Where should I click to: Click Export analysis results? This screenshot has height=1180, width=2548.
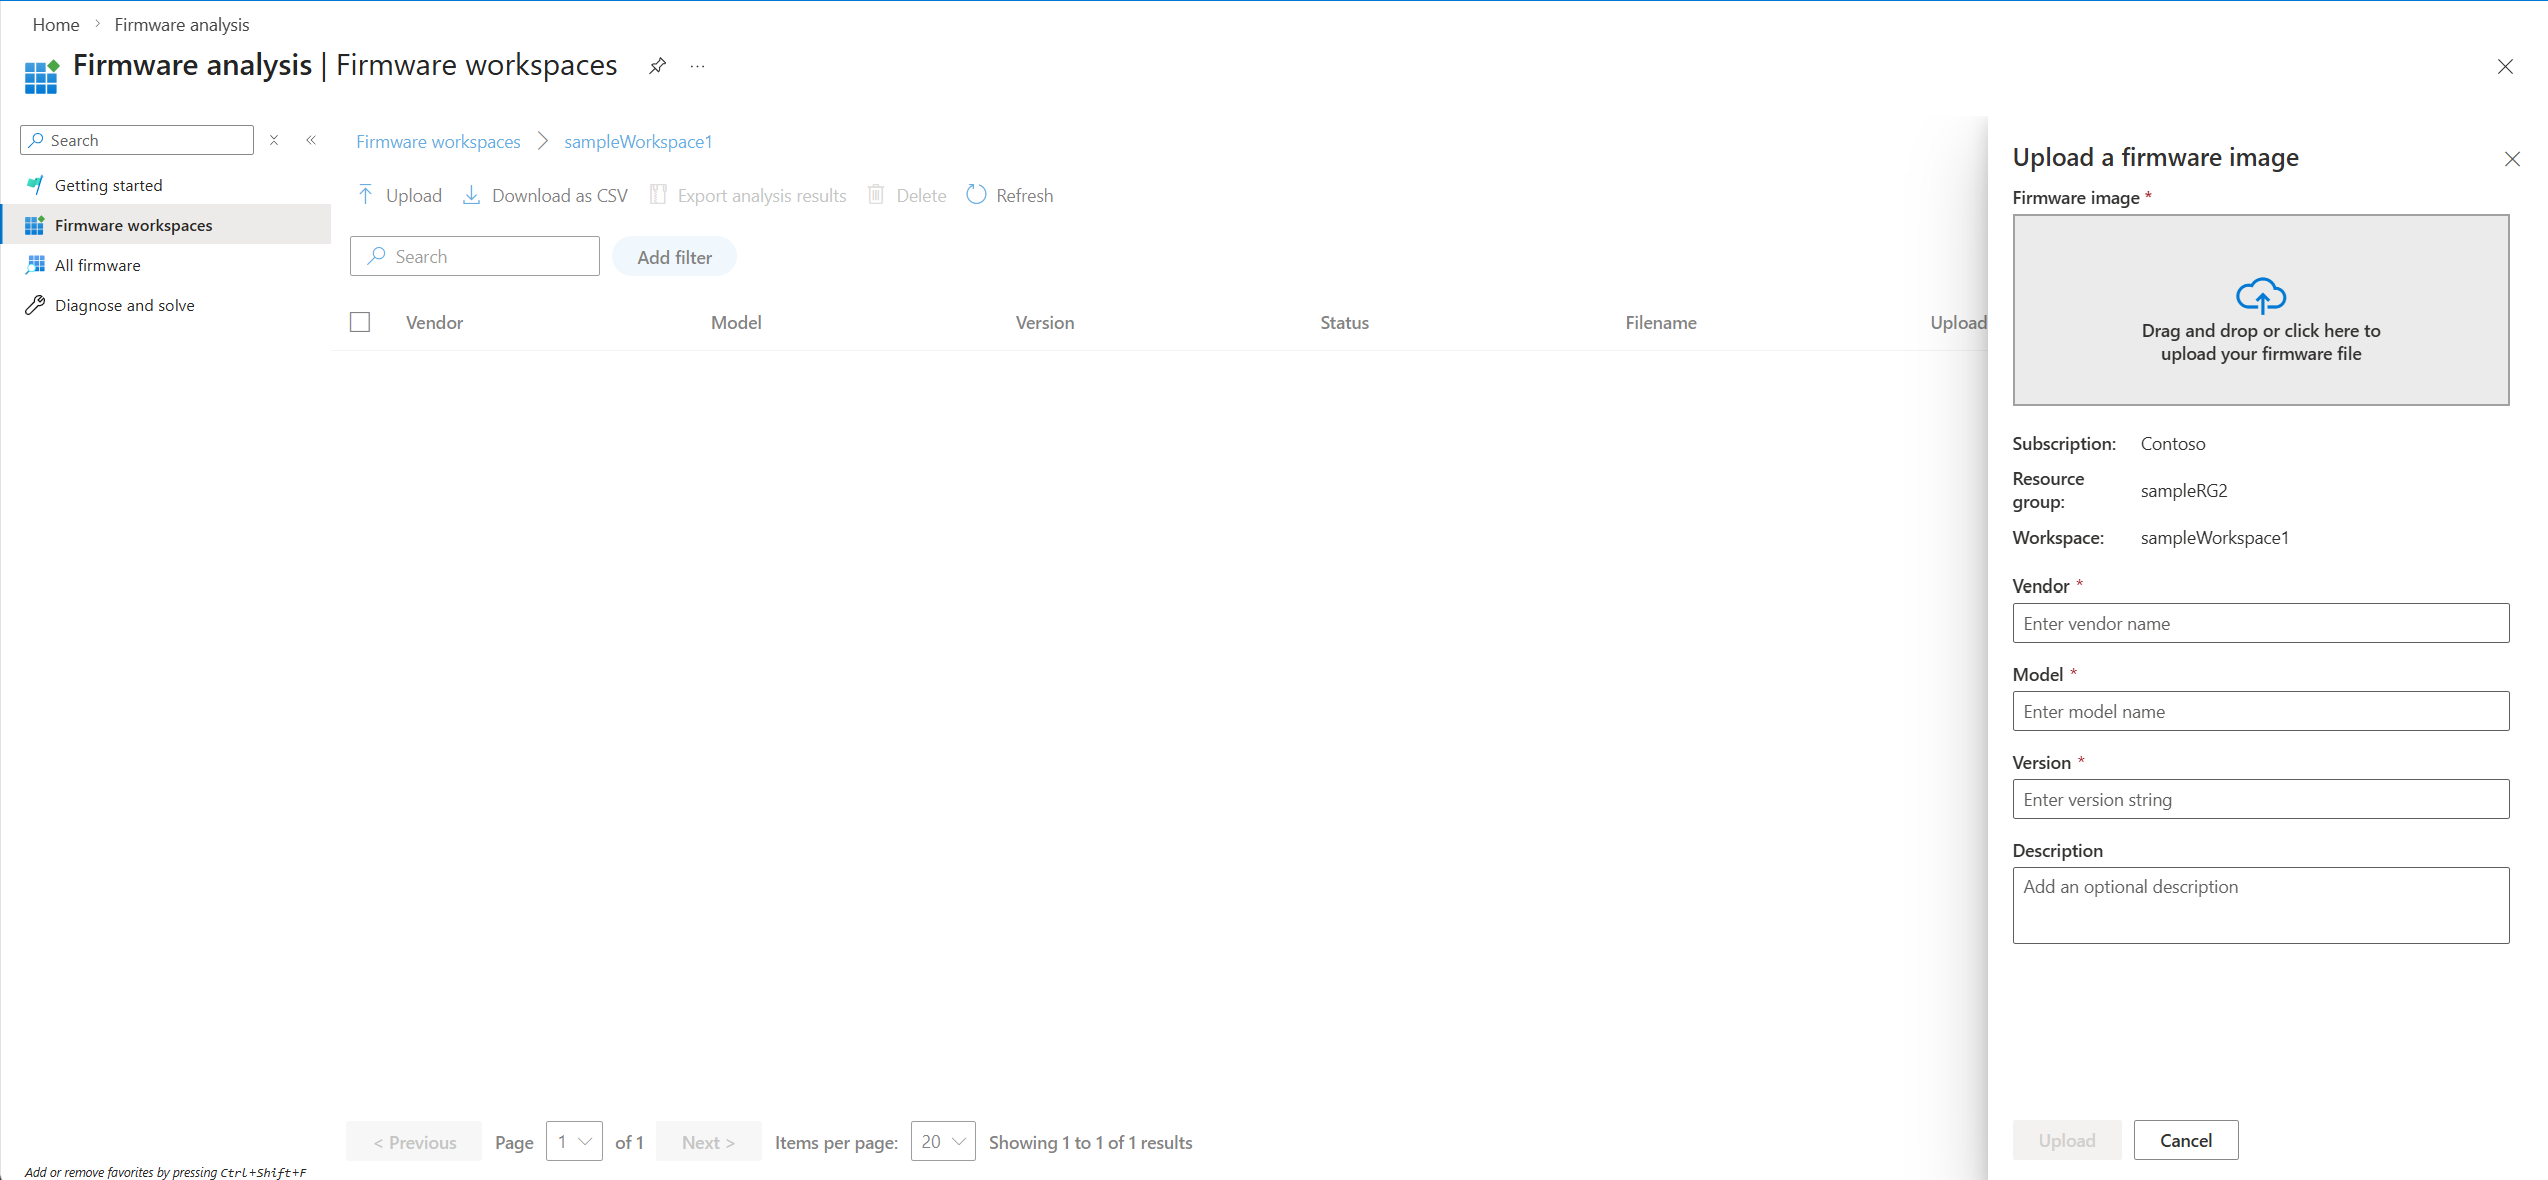748,195
